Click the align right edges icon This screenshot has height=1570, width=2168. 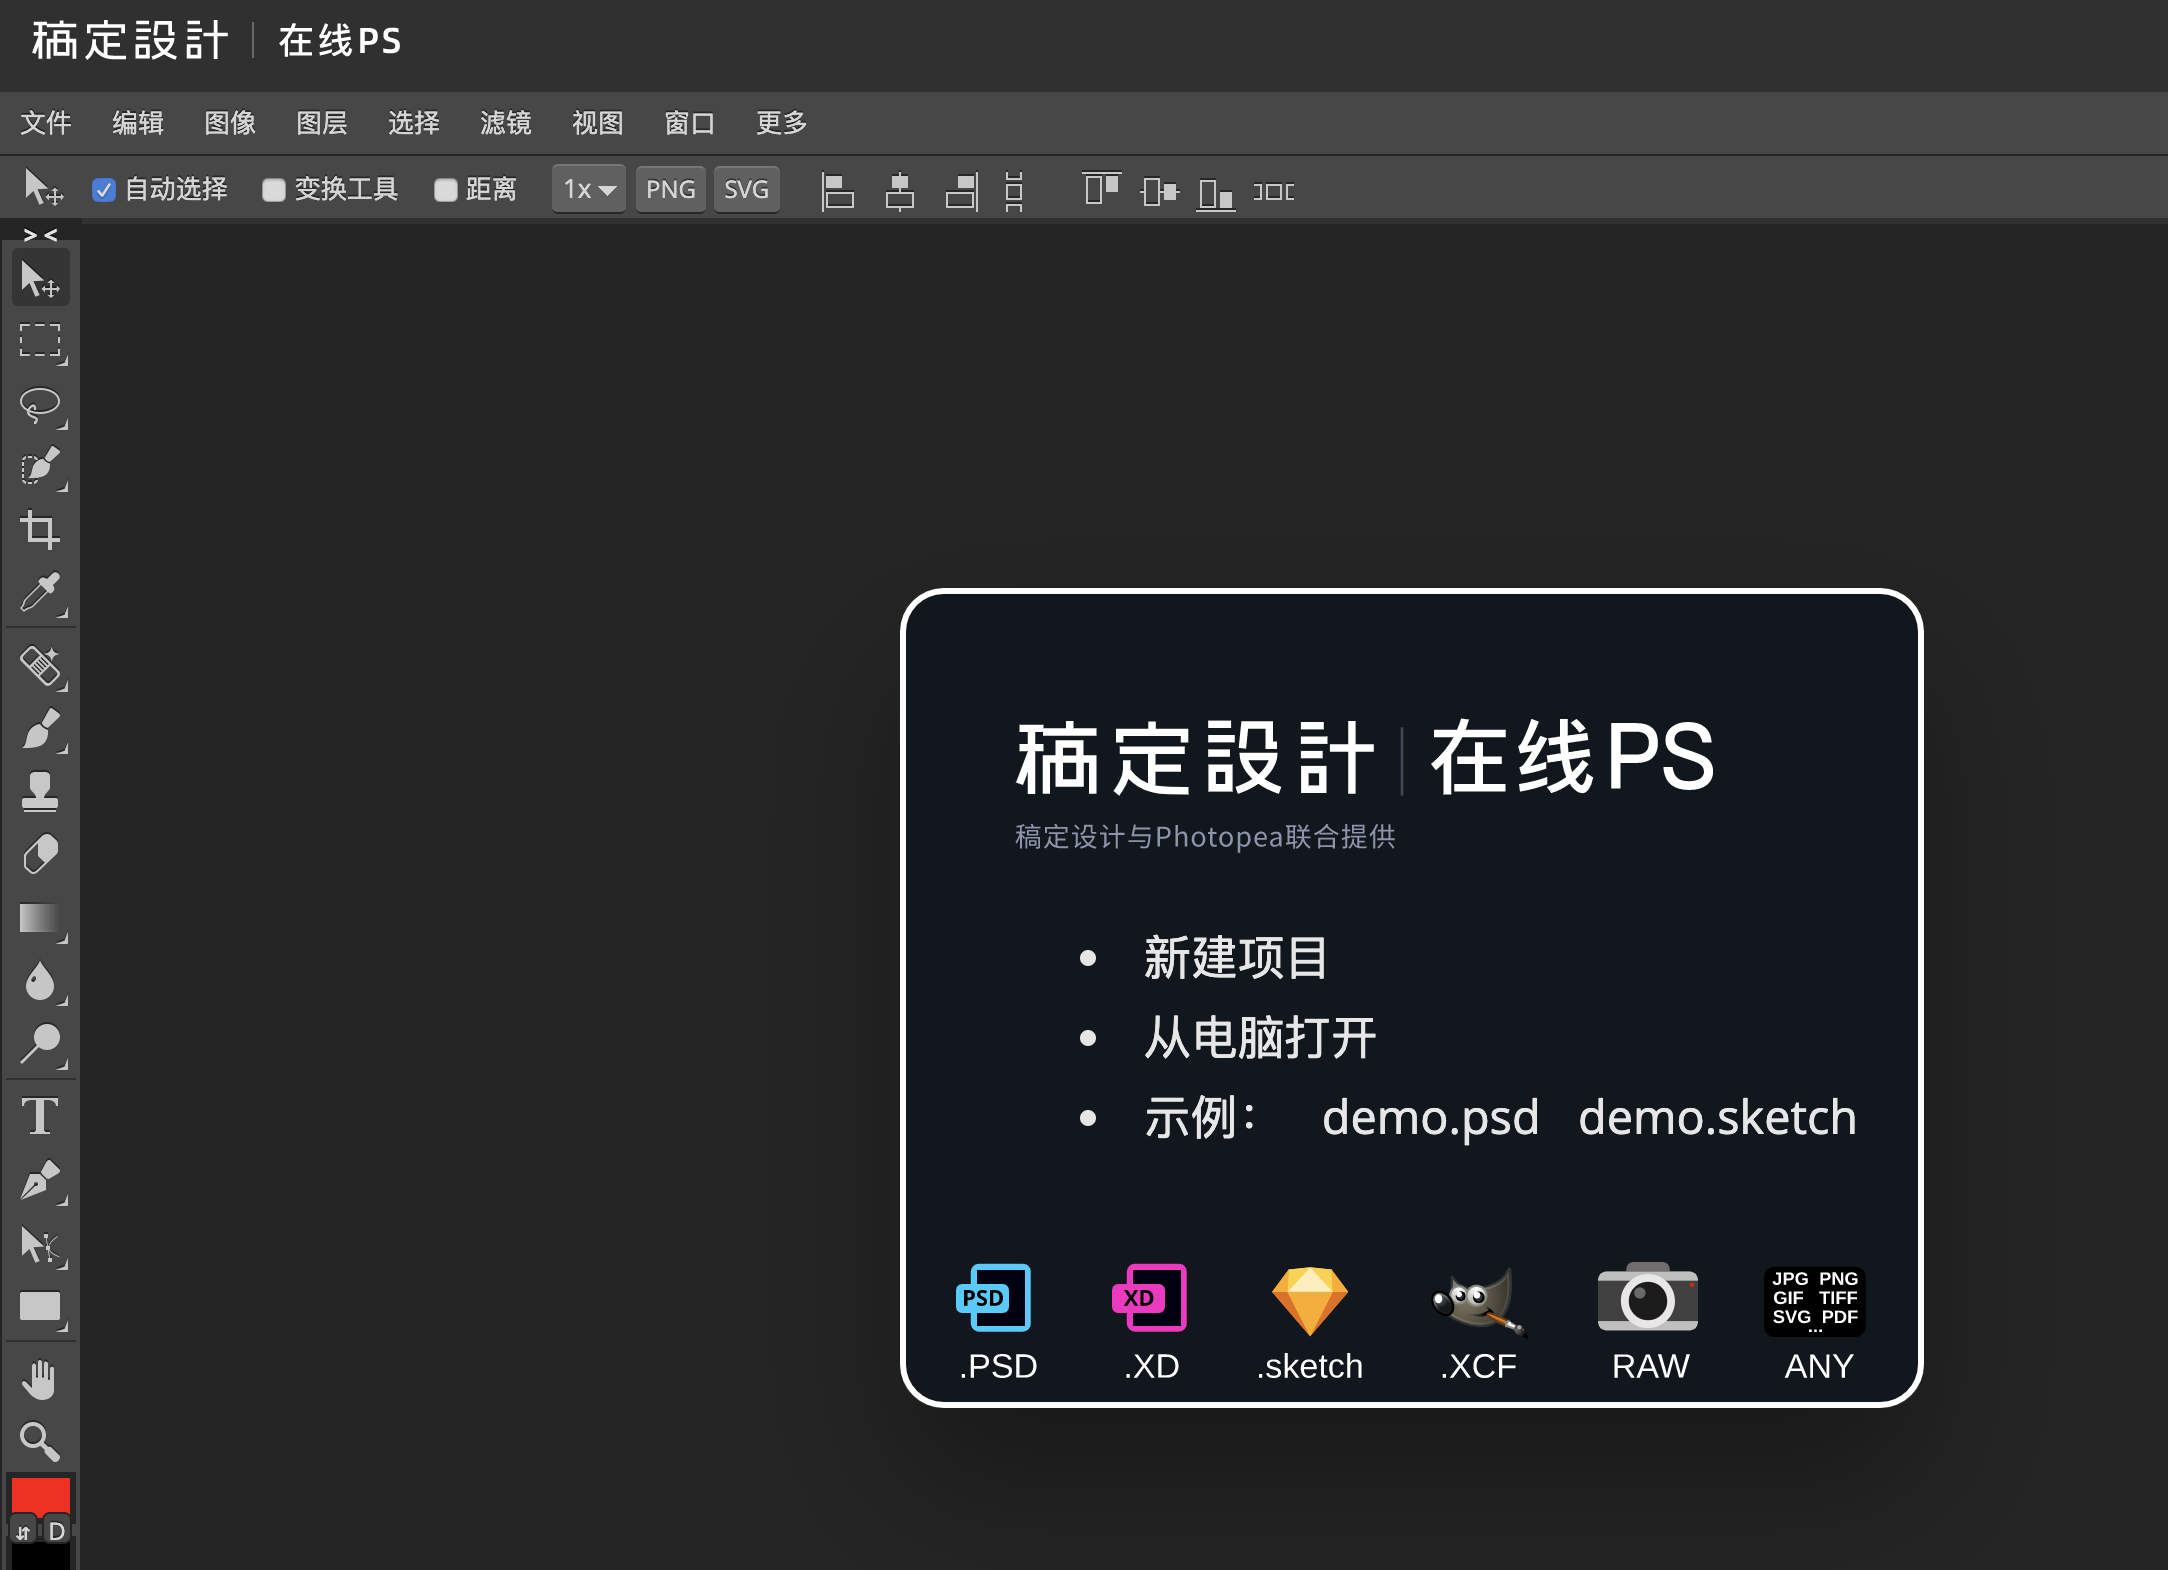pos(962,190)
